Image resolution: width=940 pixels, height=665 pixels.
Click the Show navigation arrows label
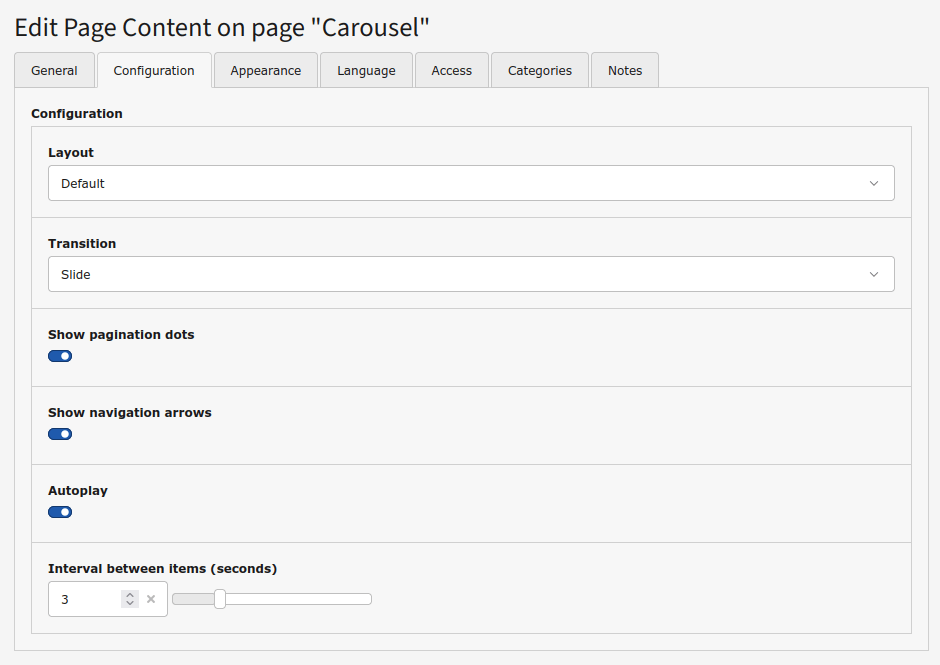click(x=130, y=413)
